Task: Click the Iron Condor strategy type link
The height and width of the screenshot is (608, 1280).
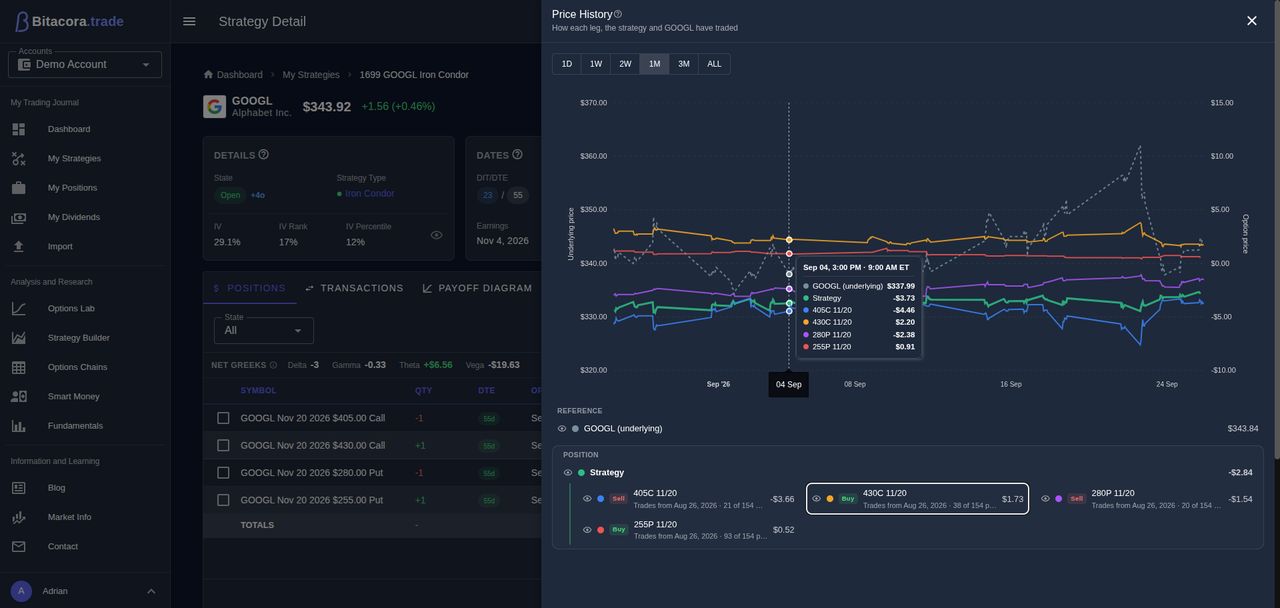Action: click(370, 194)
